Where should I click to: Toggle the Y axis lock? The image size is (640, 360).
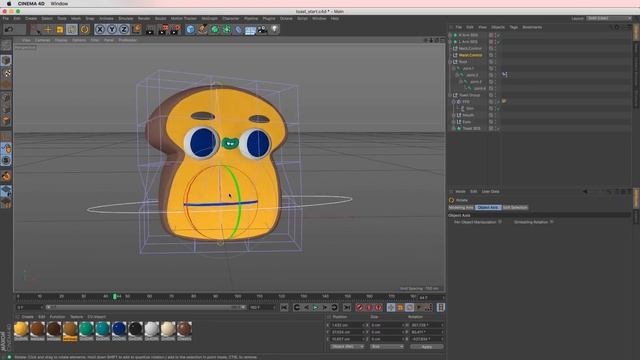coord(112,29)
